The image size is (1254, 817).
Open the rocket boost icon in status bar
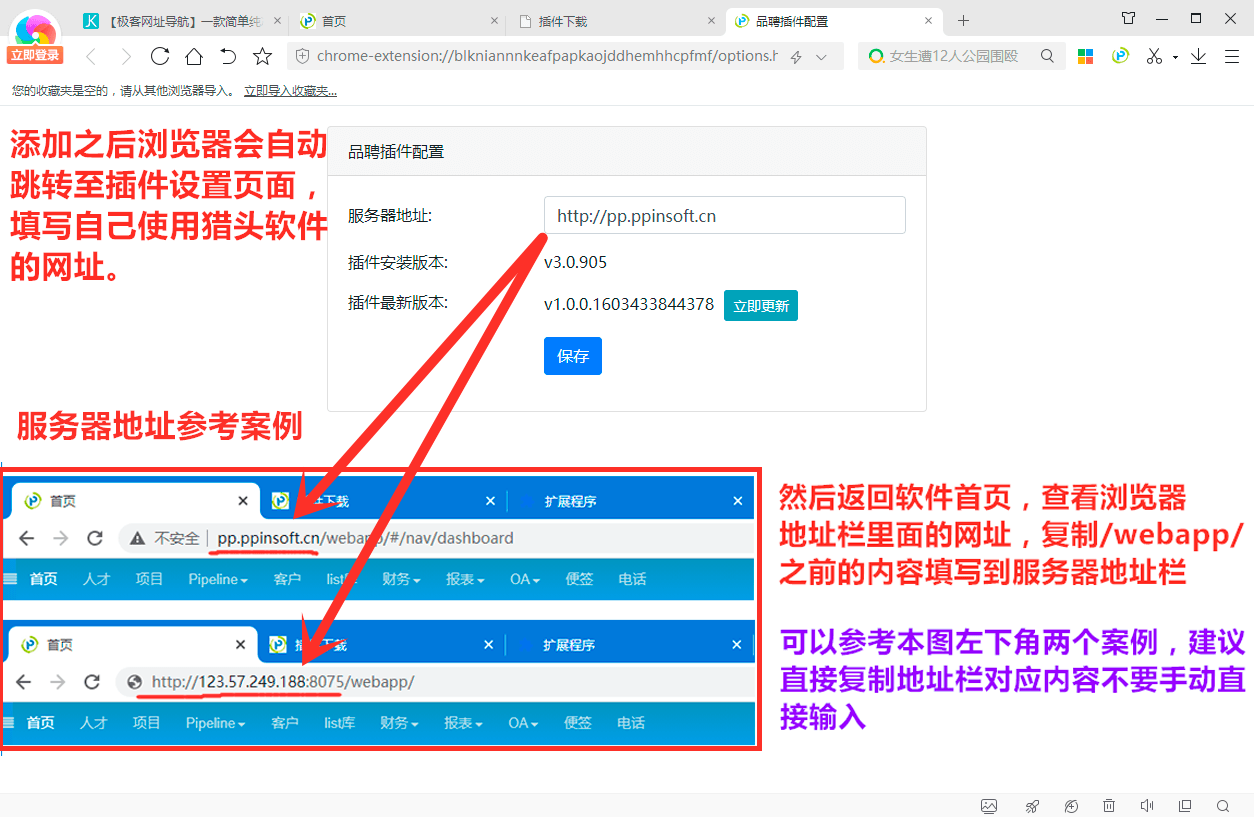(x=1031, y=806)
